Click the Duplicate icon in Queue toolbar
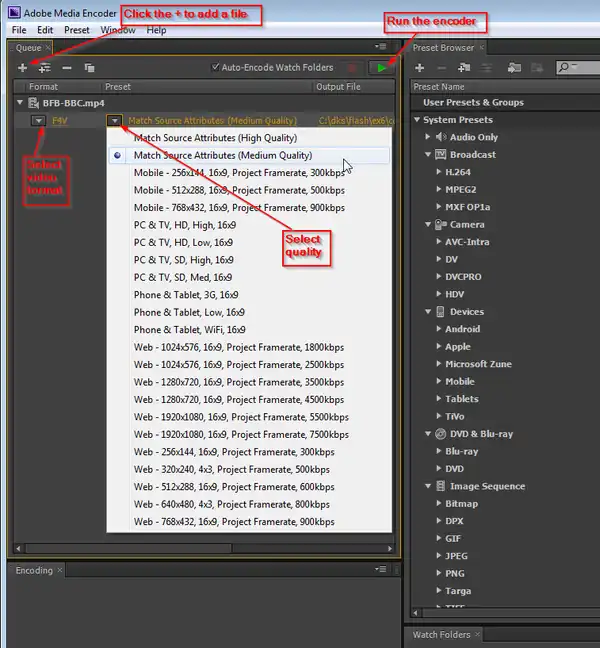This screenshot has width=600, height=648. pos(90,68)
